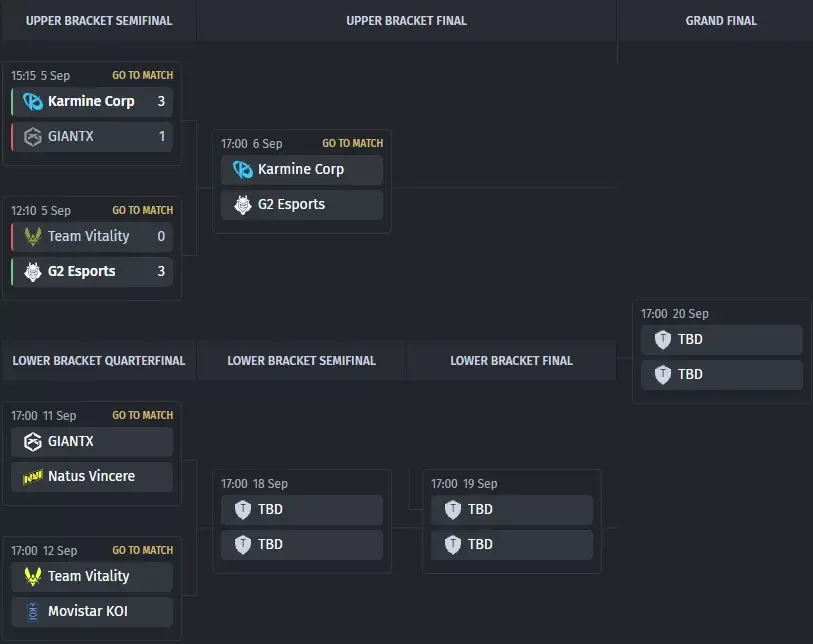This screenshot has width=813, height=644.
Task: Click the GIANTX logo in the lower bracket quarterfinal
Action: coord(33,442)
